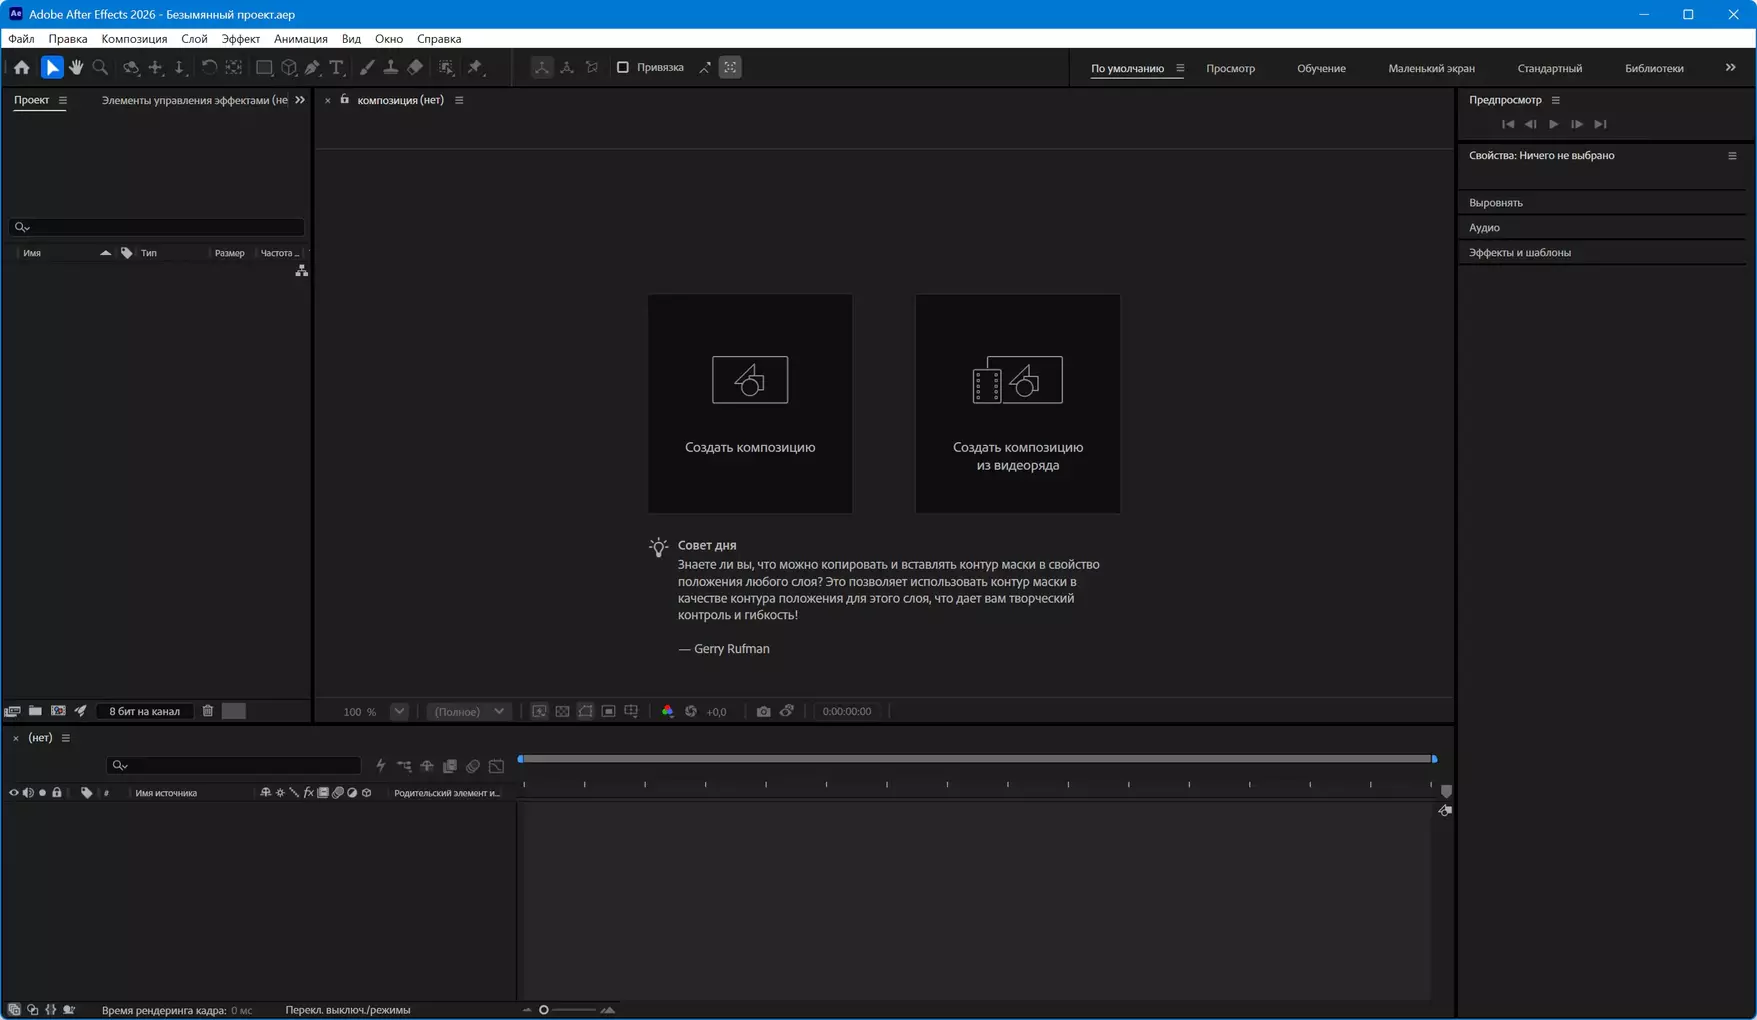Select the Pen tool

(x=312, y=68)
